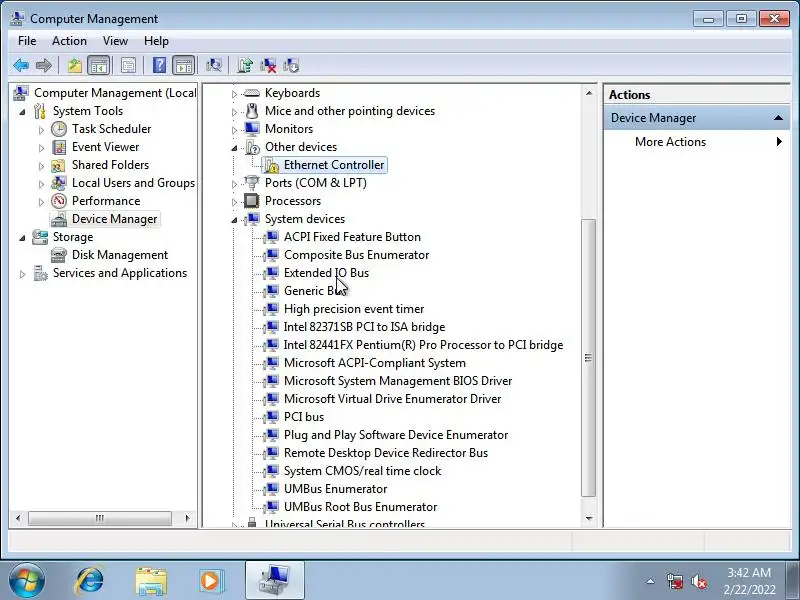Select the Event Viewer icon
800x600 pixels.
click(59, 147)
